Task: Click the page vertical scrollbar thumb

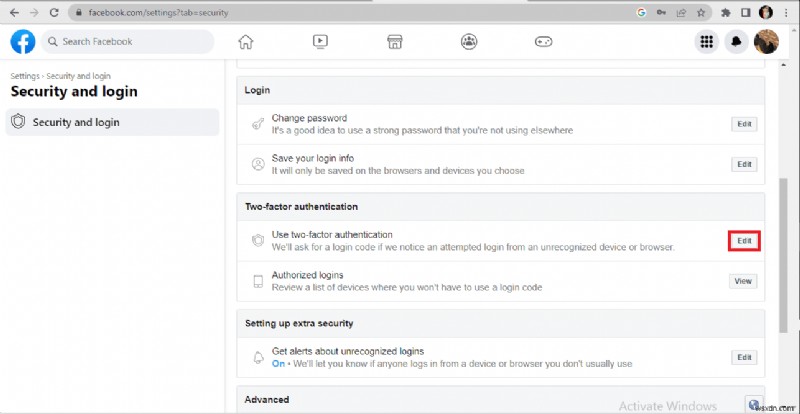Action: [784, 254]
